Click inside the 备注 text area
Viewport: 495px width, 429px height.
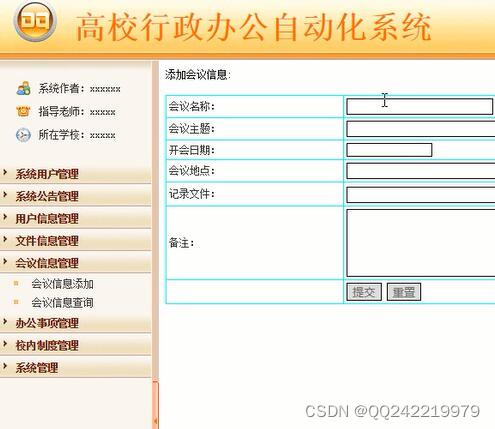tap(421, 243)
